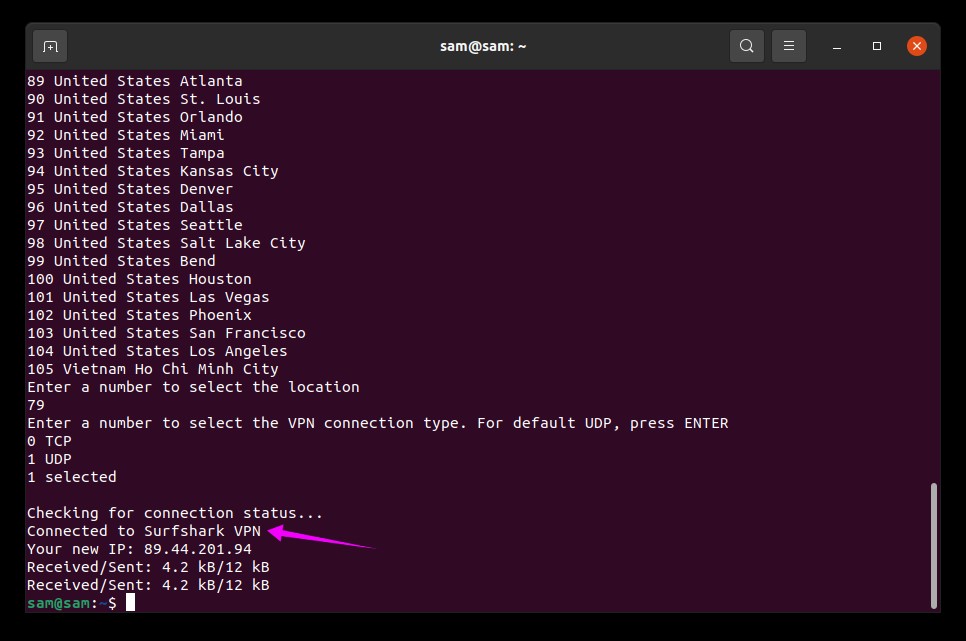This screenshot has width=966, height=641.
Task: Click line '95 United States Denver'
Action: click(x=130, y=189)
